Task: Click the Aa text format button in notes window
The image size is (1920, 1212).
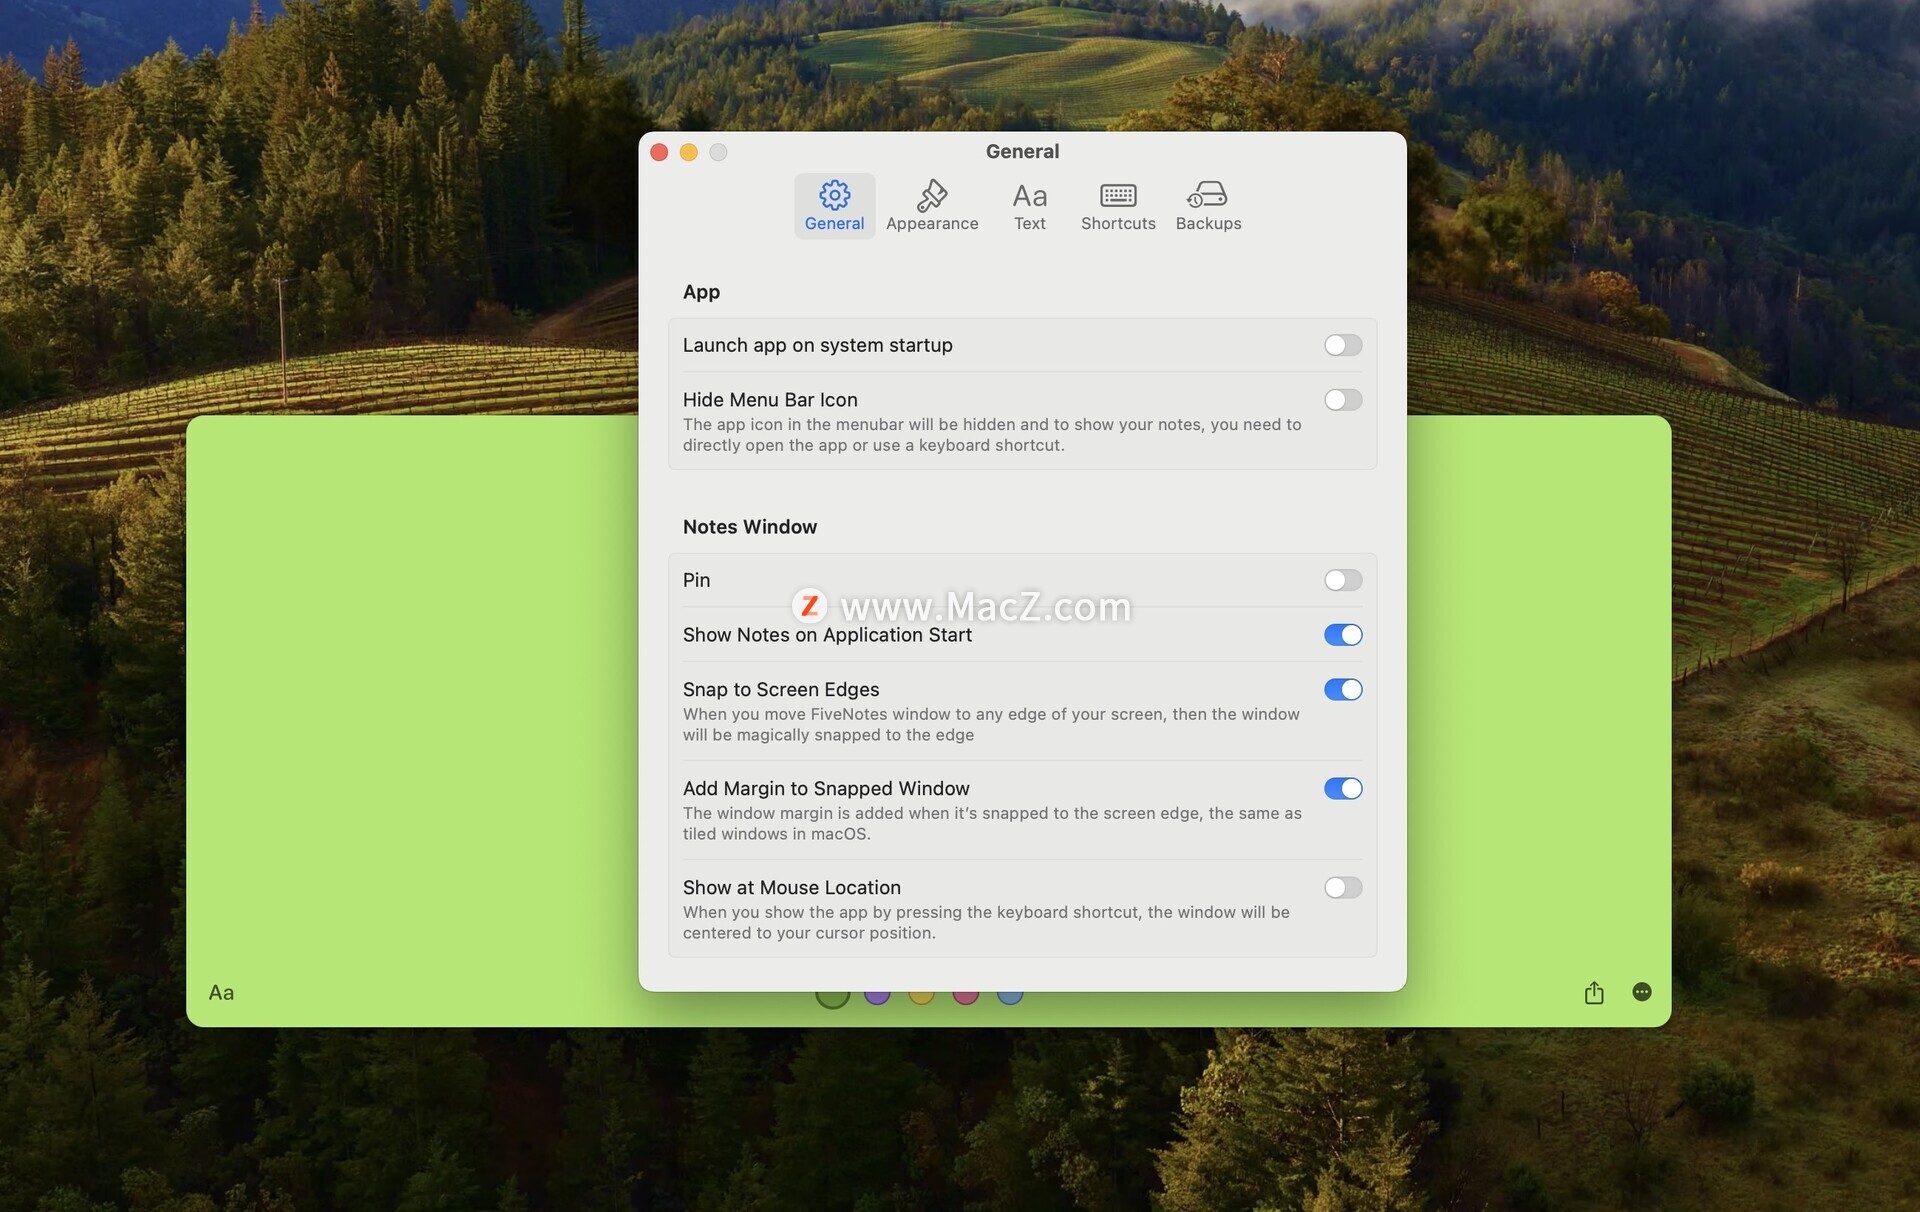Action: 221,993
